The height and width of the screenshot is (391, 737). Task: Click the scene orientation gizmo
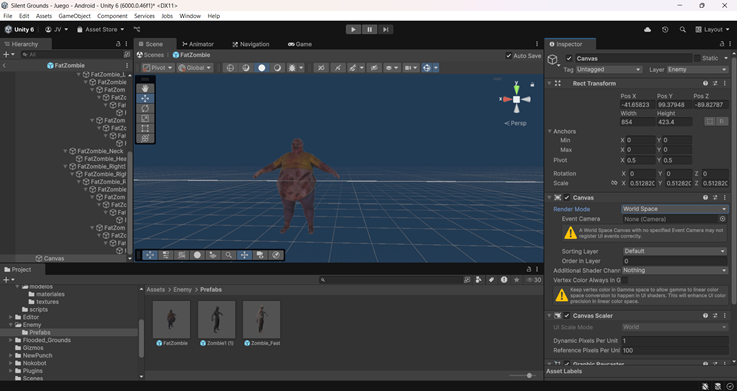coord(516,99)
